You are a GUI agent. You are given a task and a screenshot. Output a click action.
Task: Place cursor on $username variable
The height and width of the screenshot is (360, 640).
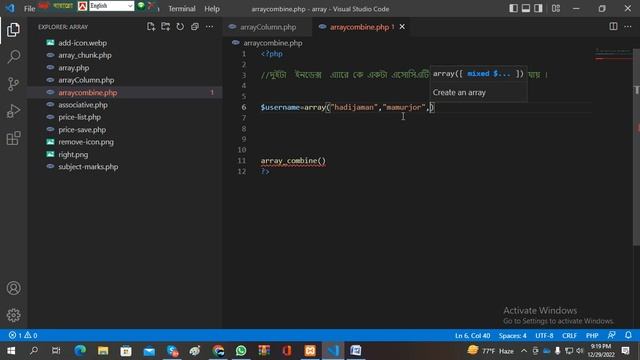click(x=280, y=107)
